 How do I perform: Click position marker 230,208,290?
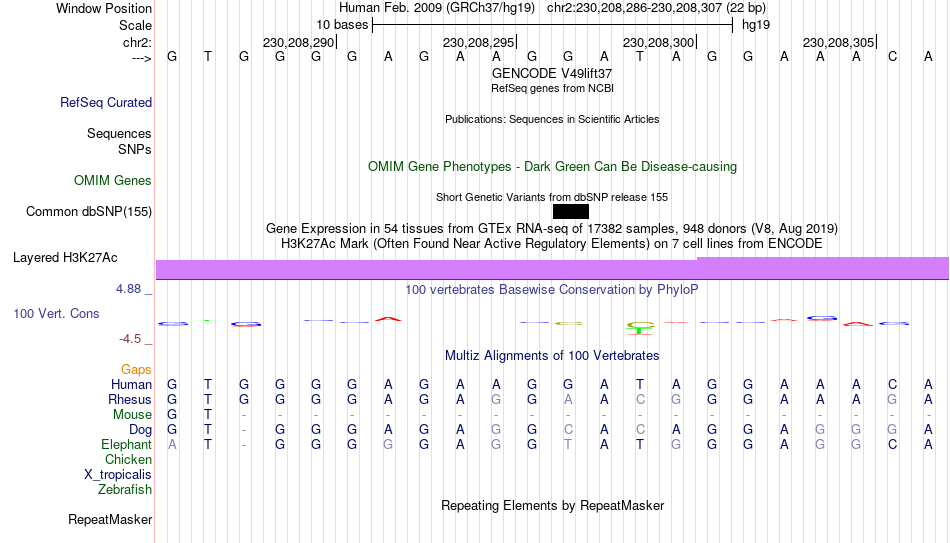tap(299, 42)
